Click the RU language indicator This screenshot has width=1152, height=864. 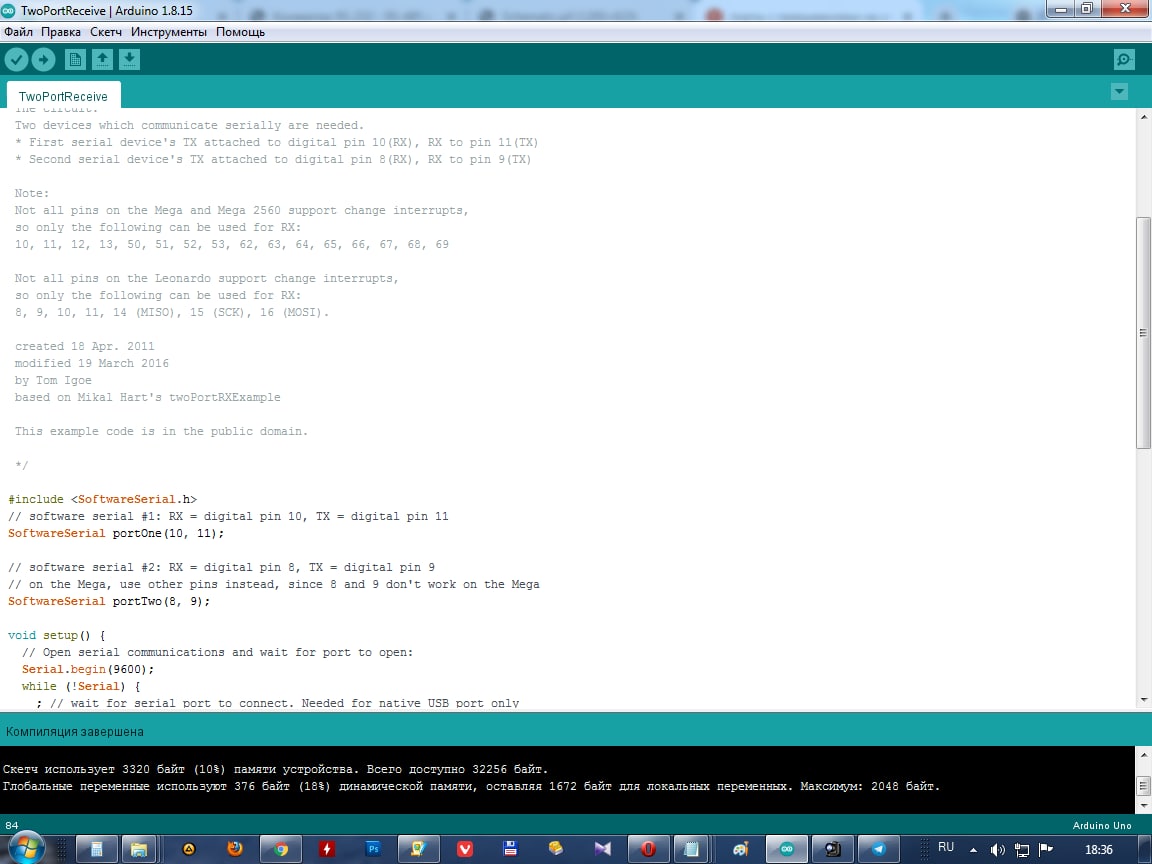[946, 847]
